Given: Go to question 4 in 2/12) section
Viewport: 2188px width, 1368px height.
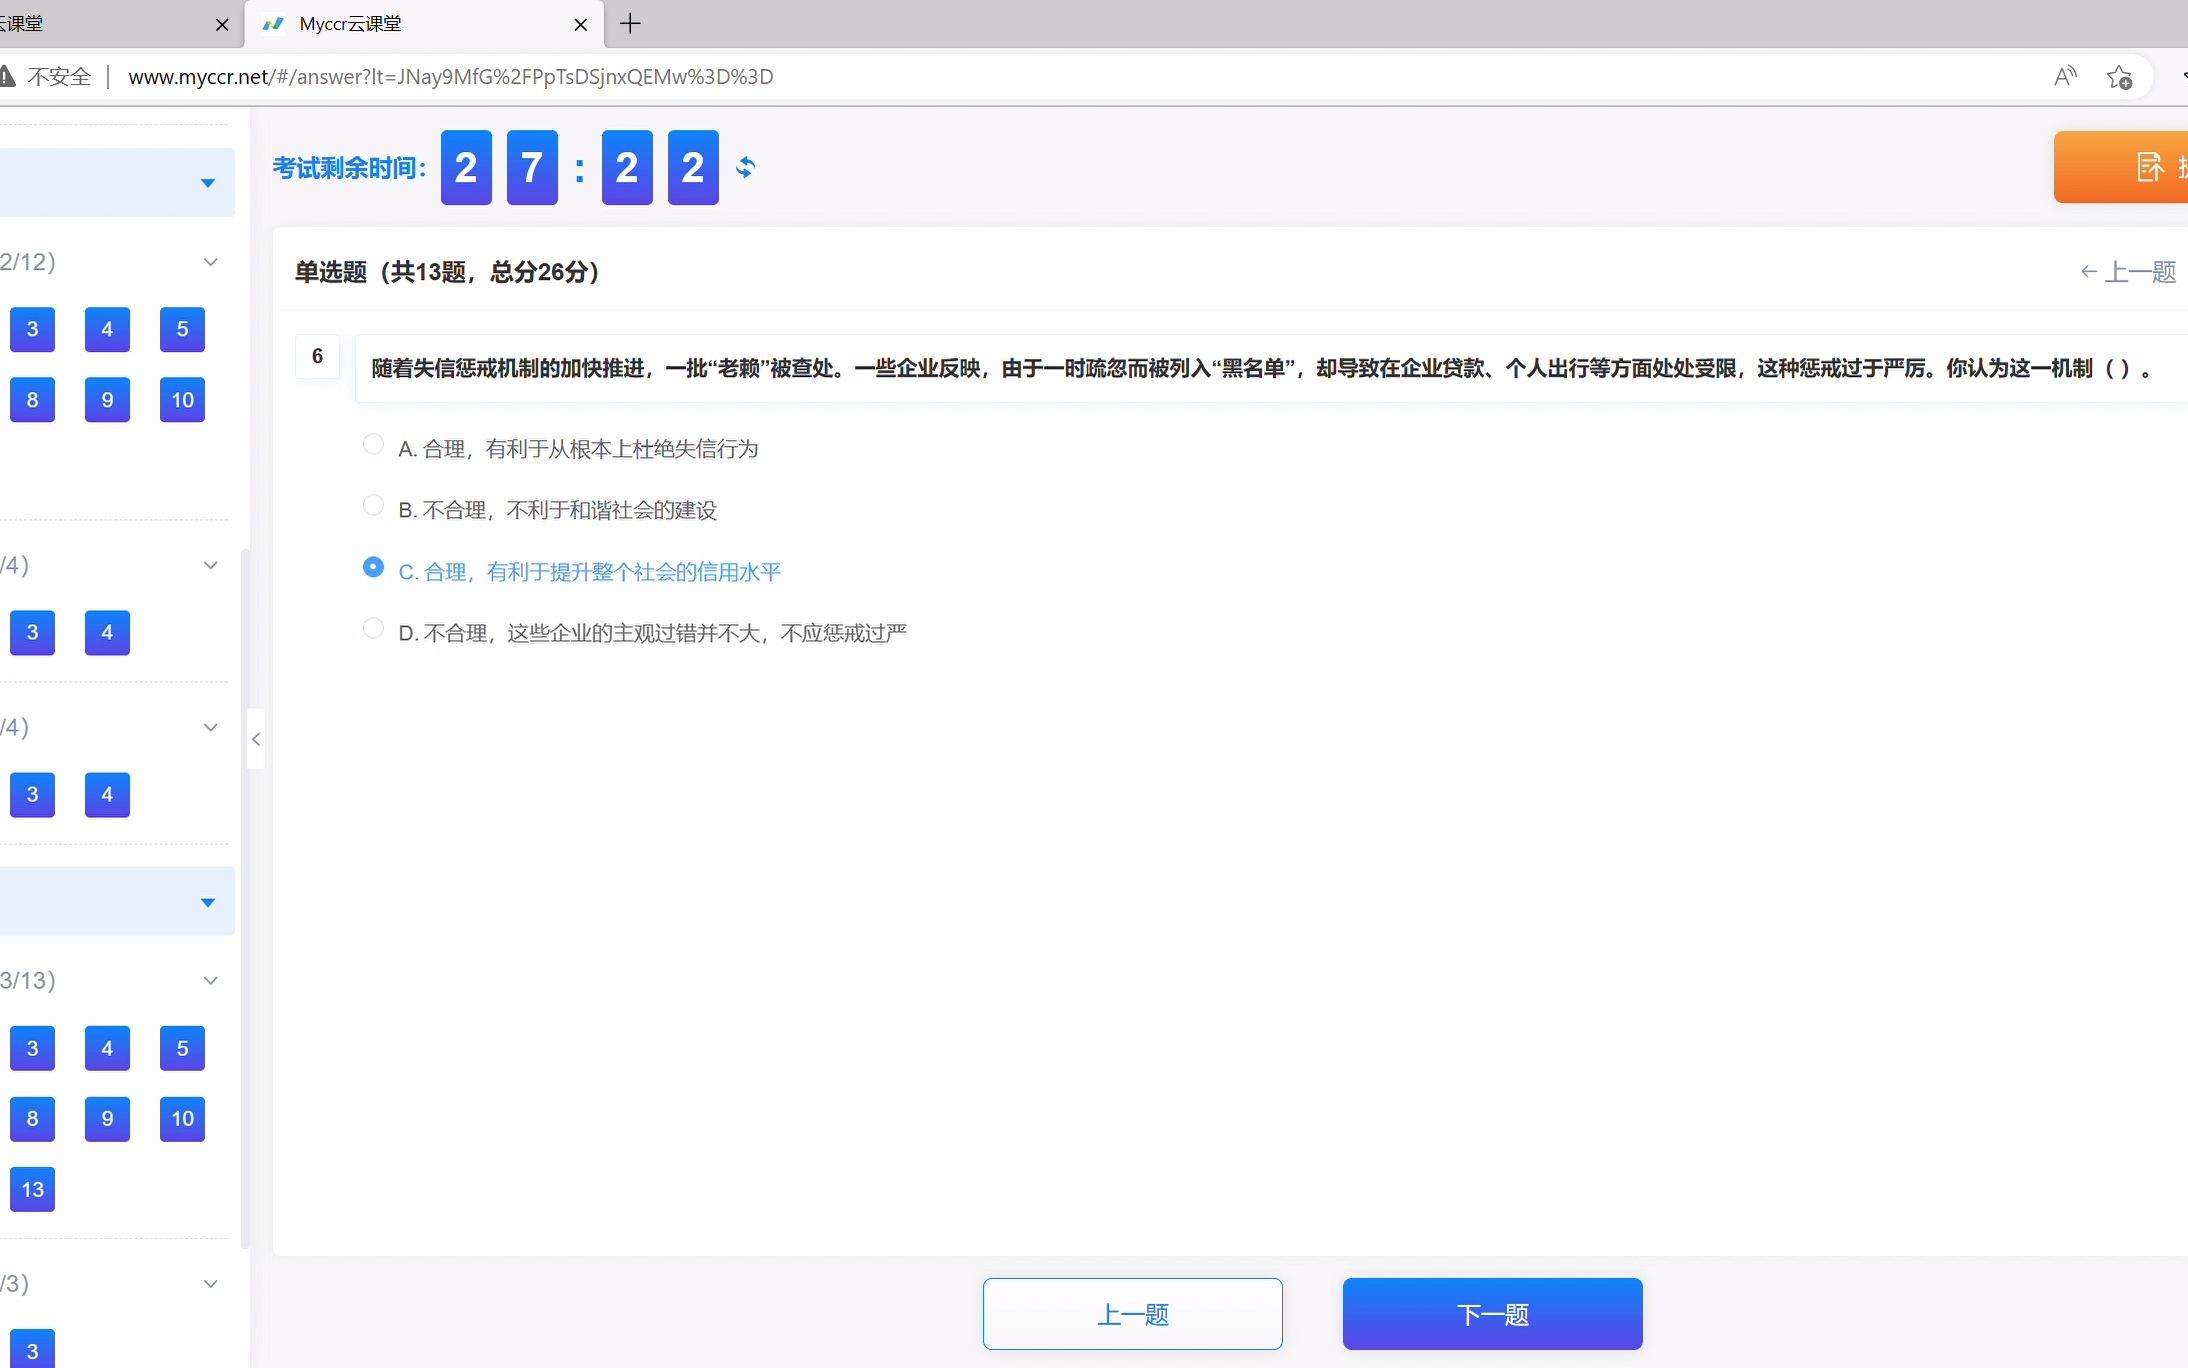Looking at the screenshot, I should 107,329.
